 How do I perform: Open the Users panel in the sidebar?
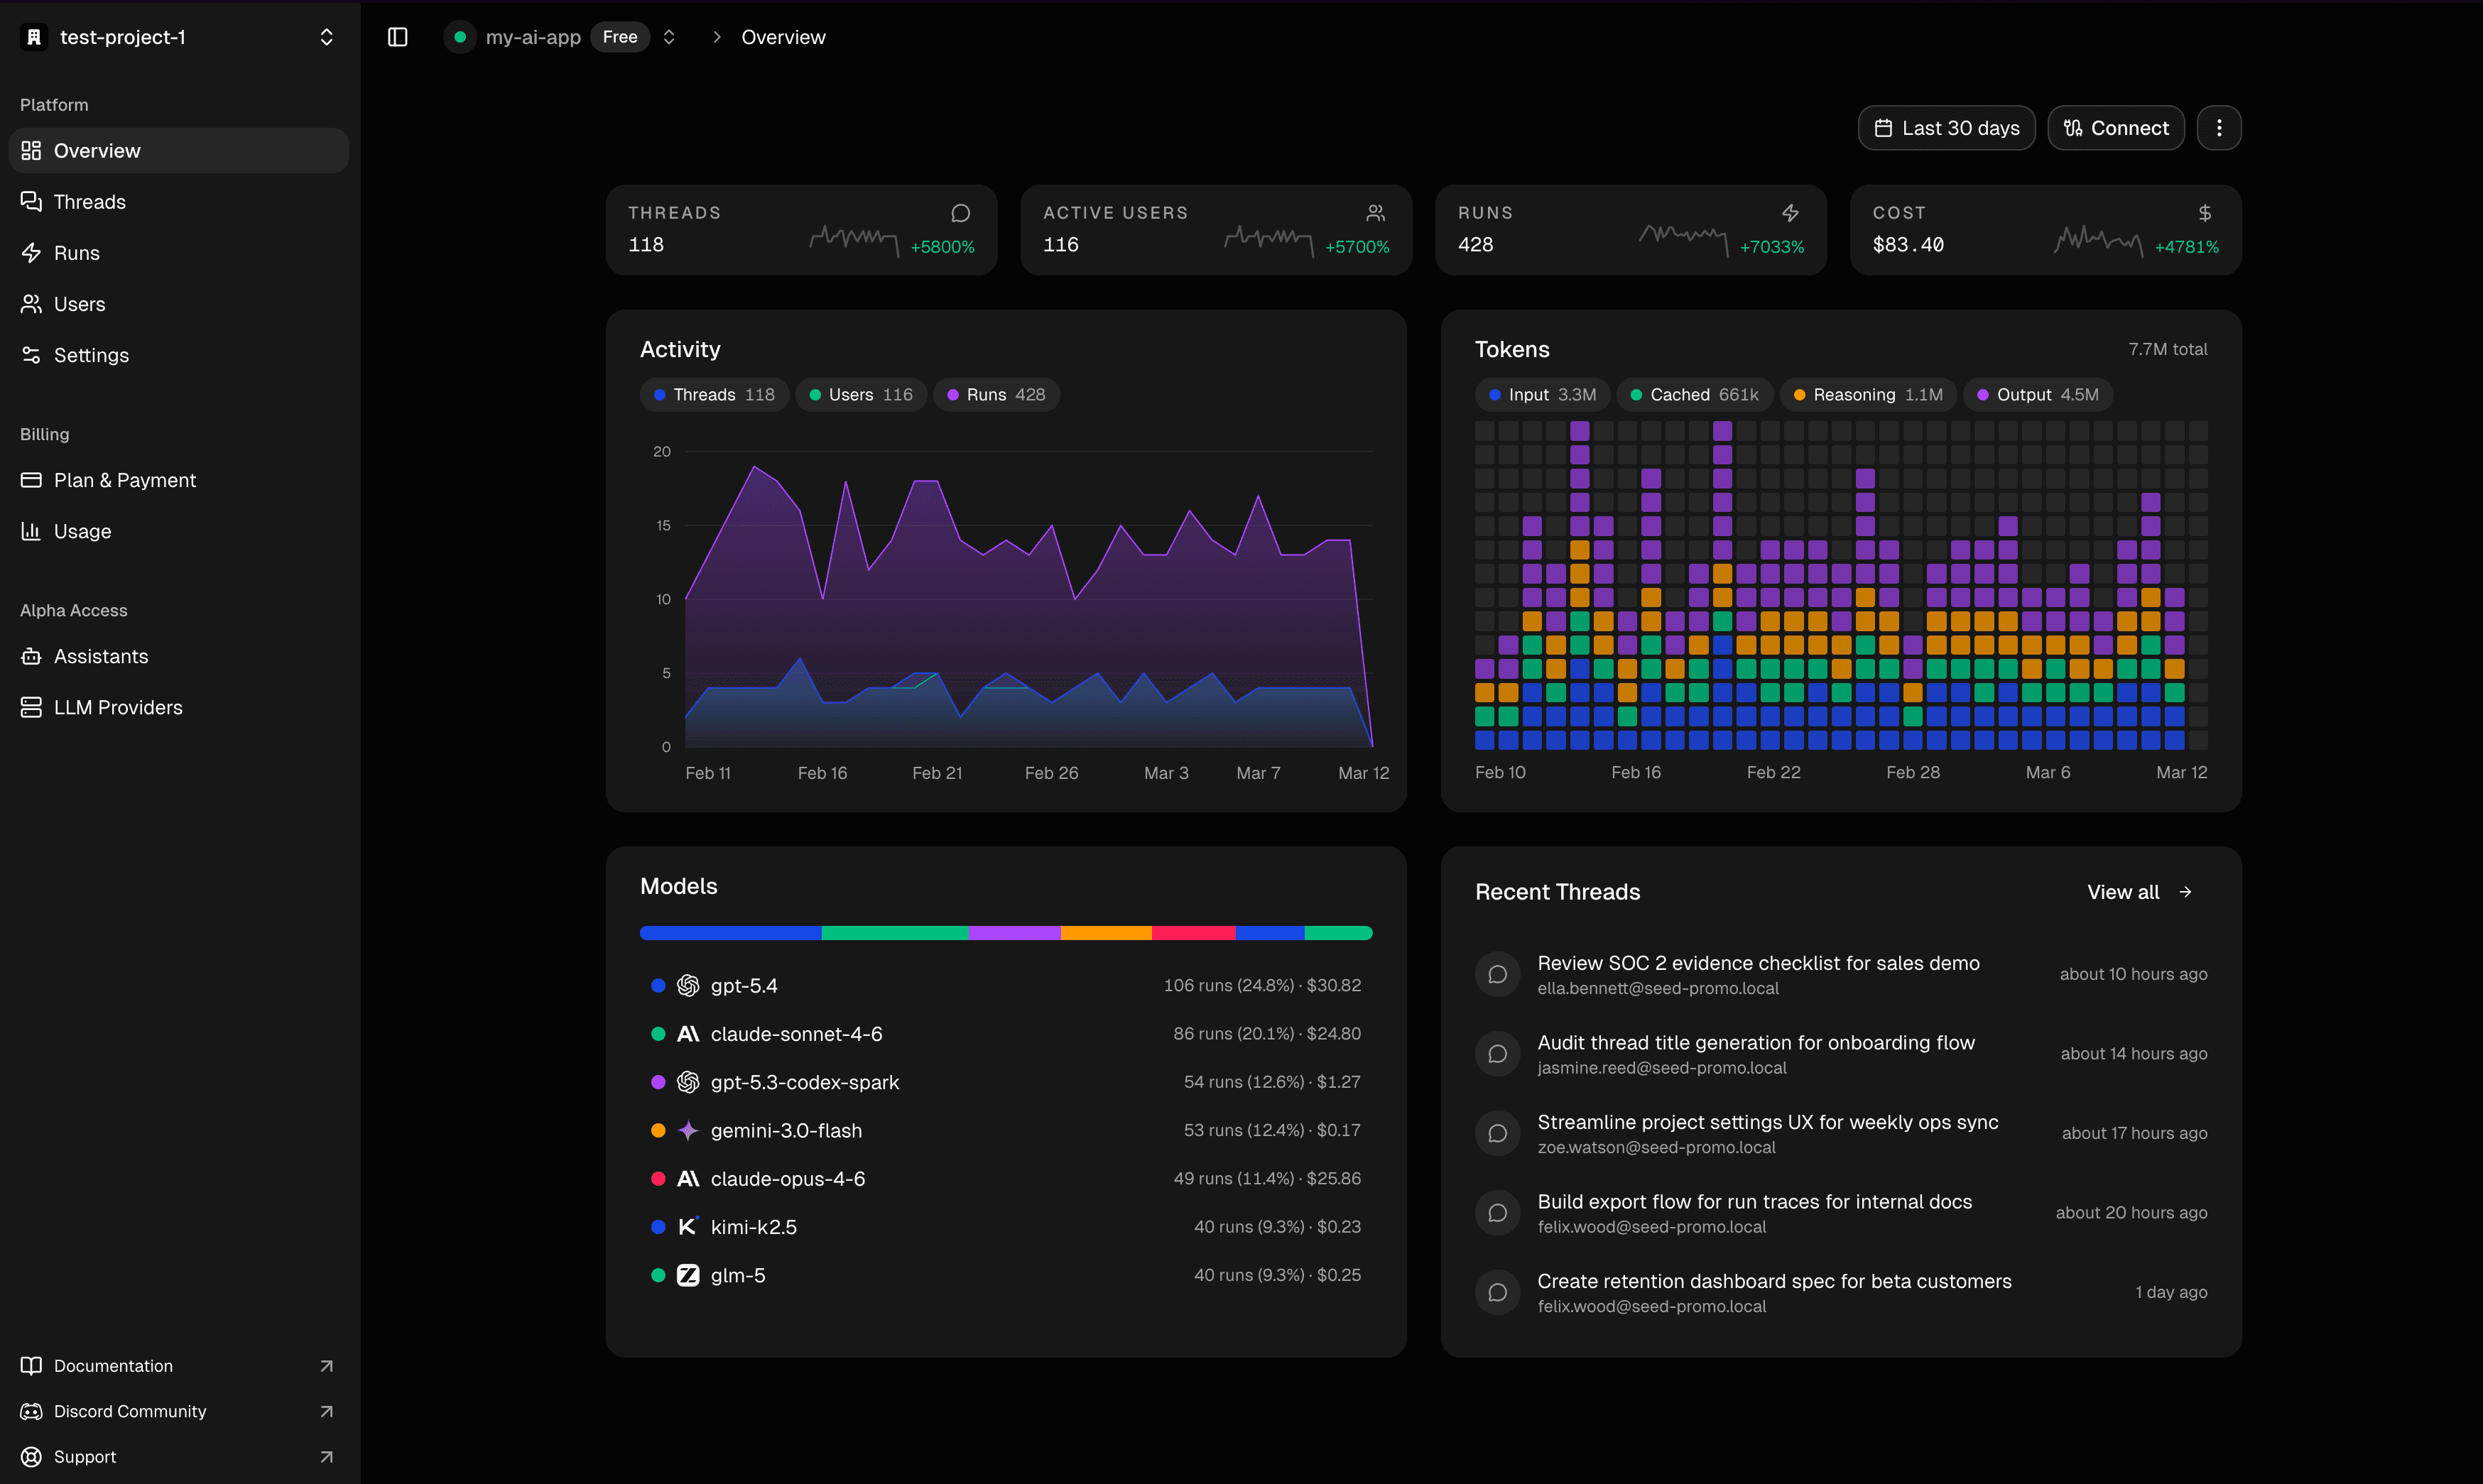coord(80,304)
